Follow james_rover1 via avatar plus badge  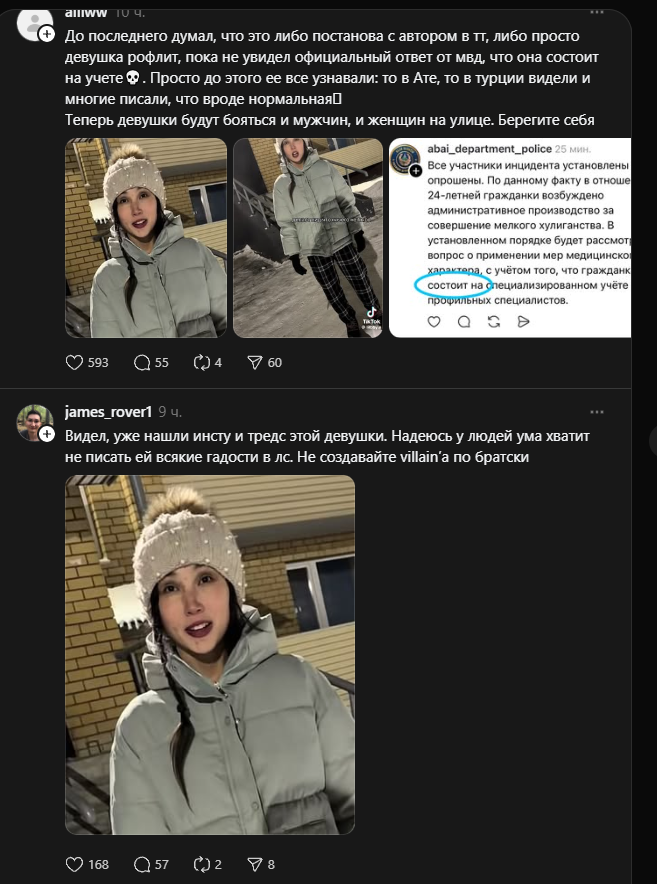pyautogui.click(x=47, y=434)
